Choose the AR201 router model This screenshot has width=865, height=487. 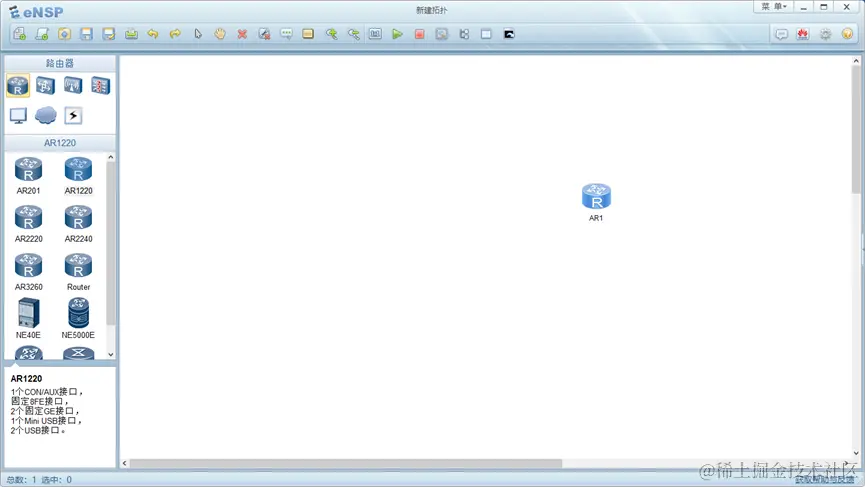click(x=28, y=176)
